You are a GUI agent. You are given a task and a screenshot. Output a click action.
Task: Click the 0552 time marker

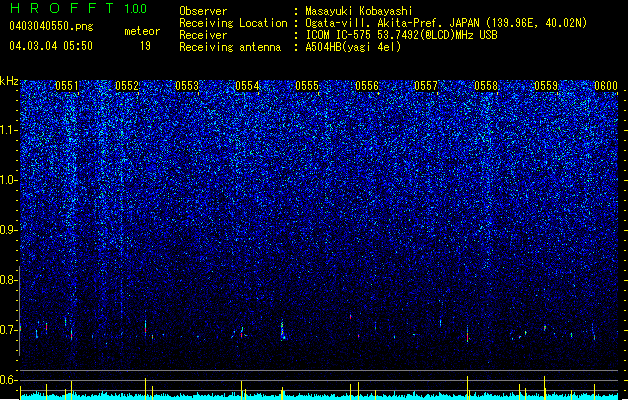point(127,86)
